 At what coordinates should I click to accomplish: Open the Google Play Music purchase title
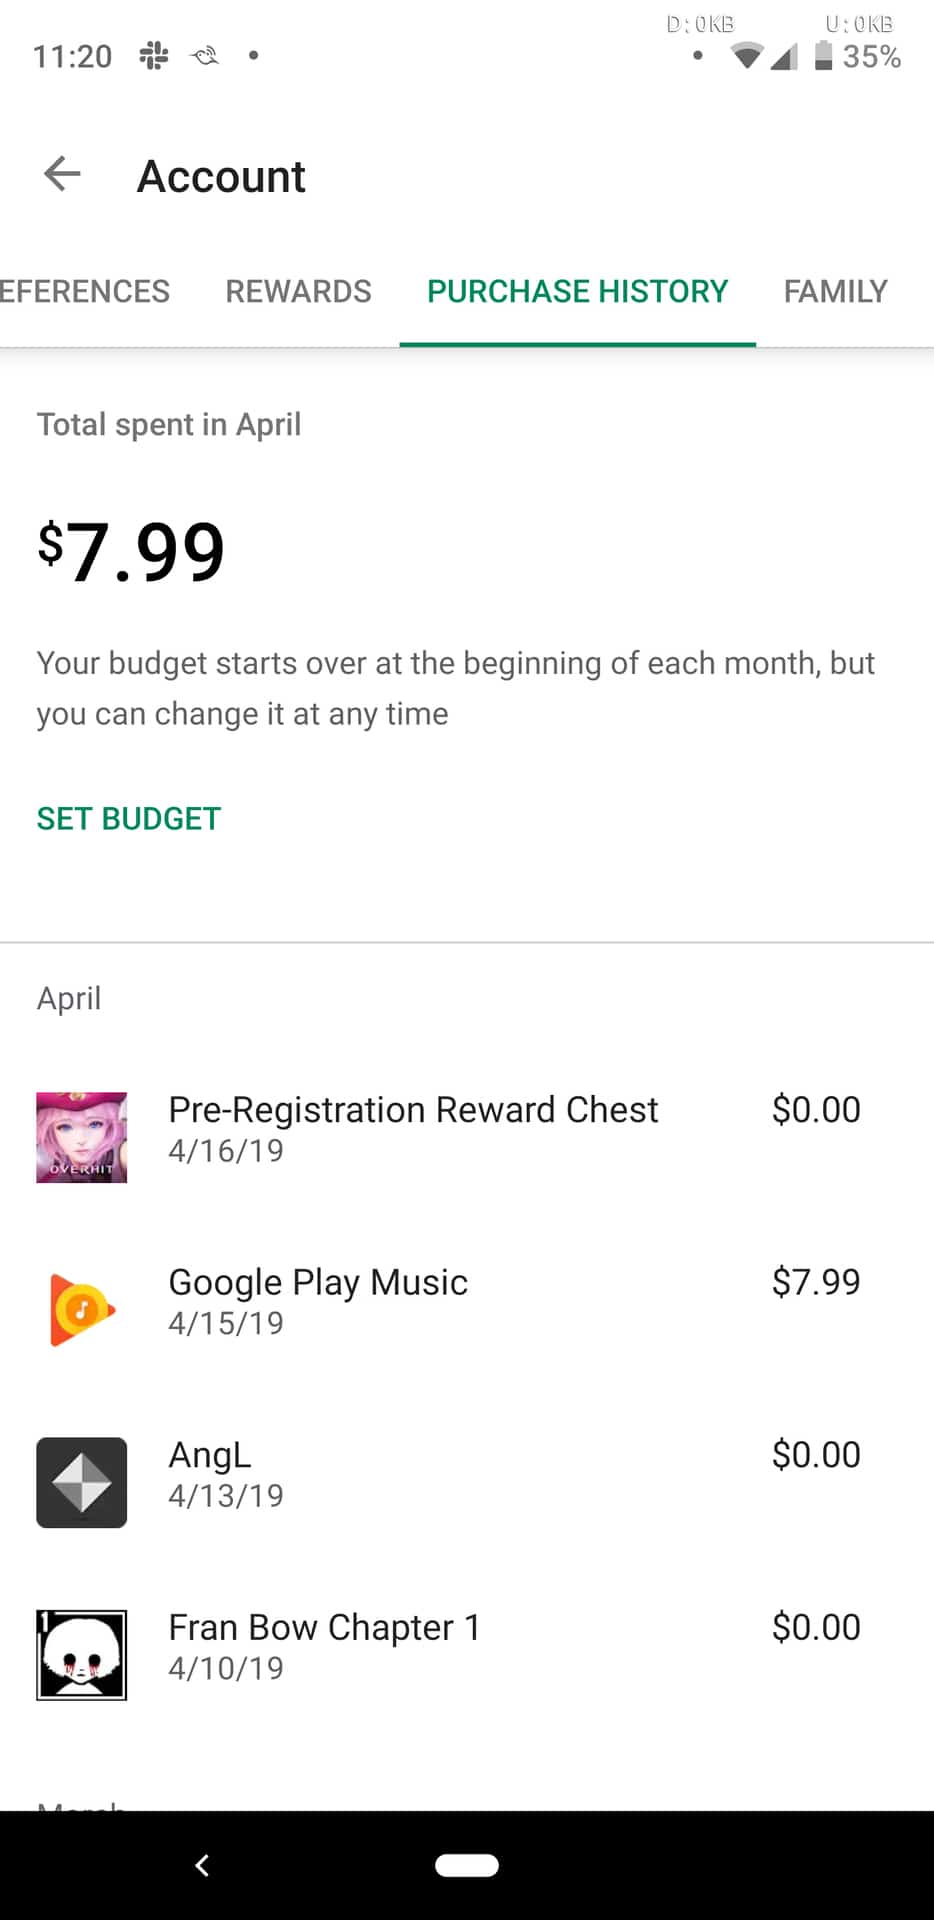[318, 1282]
